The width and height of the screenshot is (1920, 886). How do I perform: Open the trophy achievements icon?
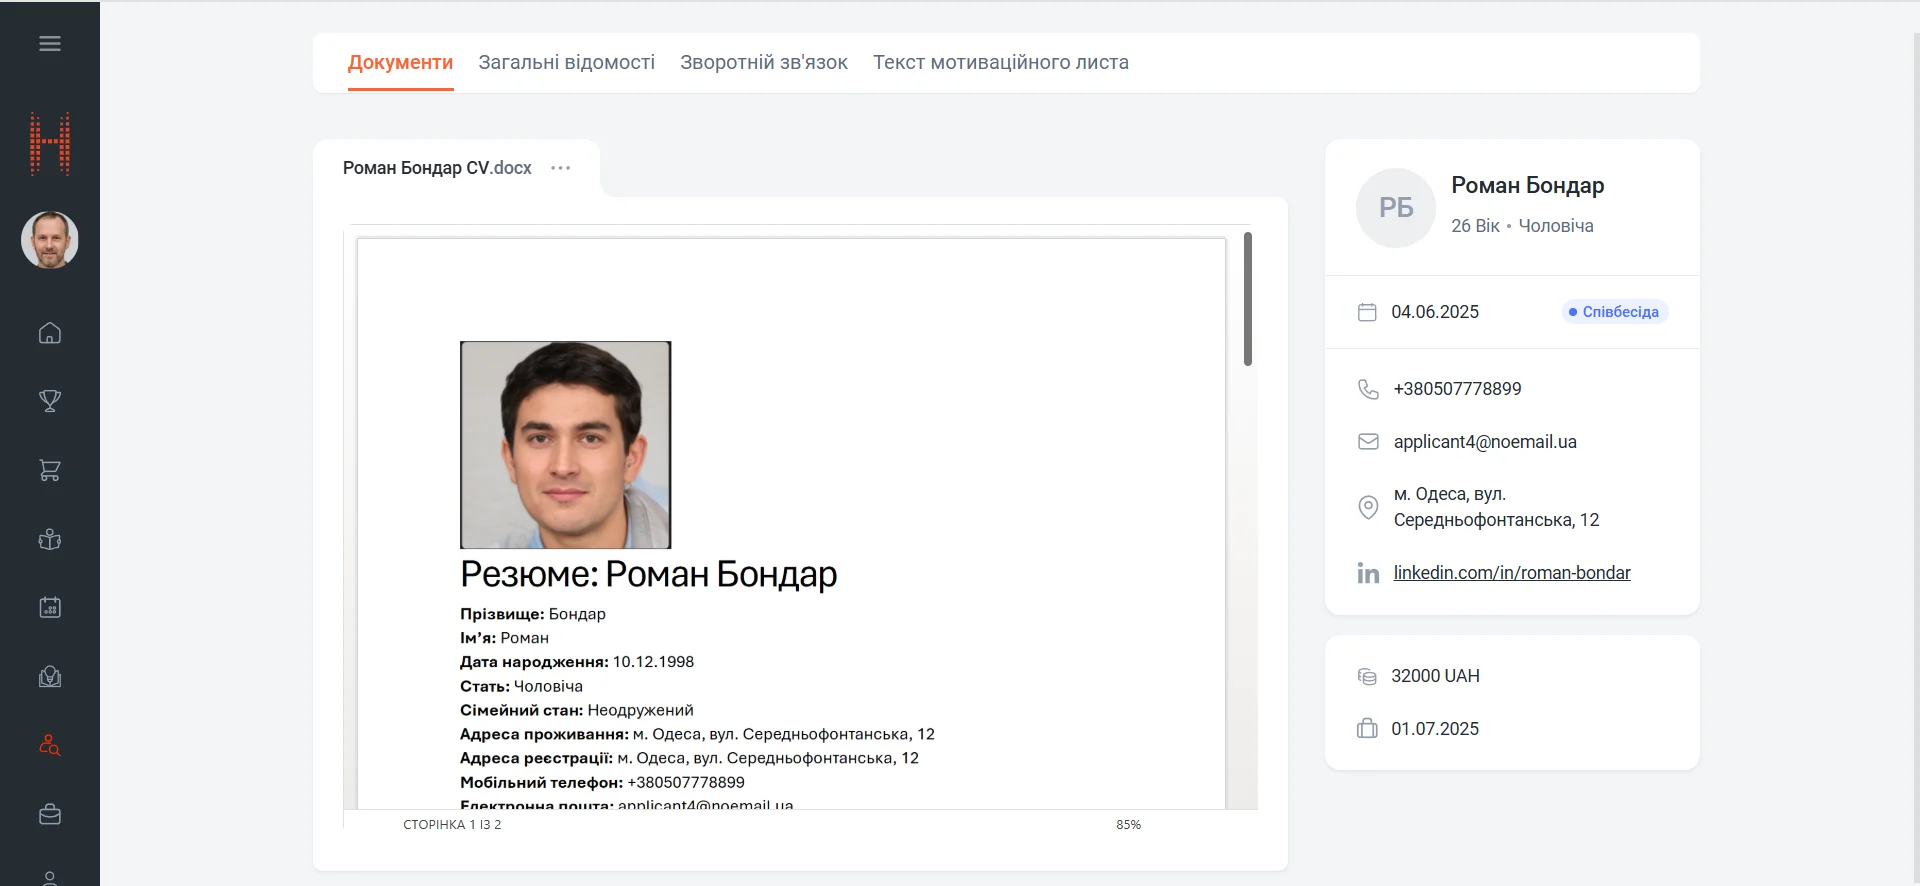pos(50,401)
